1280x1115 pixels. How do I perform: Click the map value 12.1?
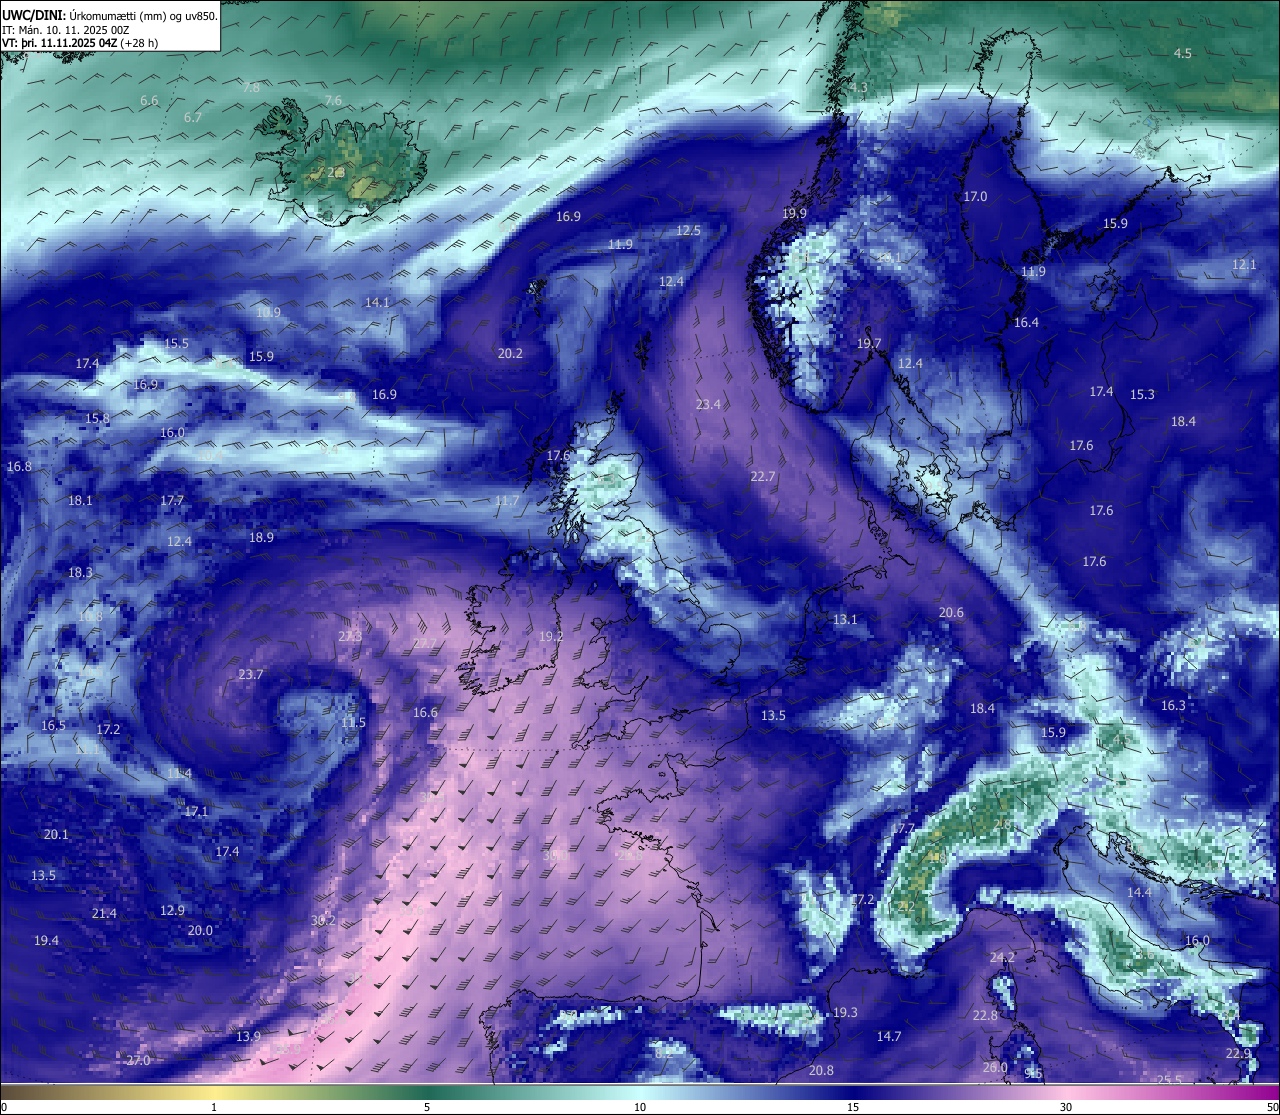(1244, 264)
